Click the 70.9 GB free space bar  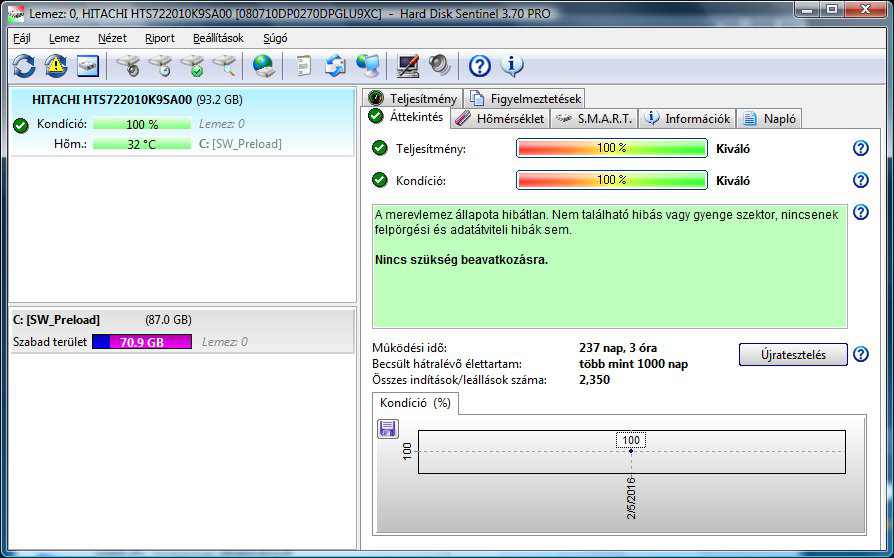point(142,342)
